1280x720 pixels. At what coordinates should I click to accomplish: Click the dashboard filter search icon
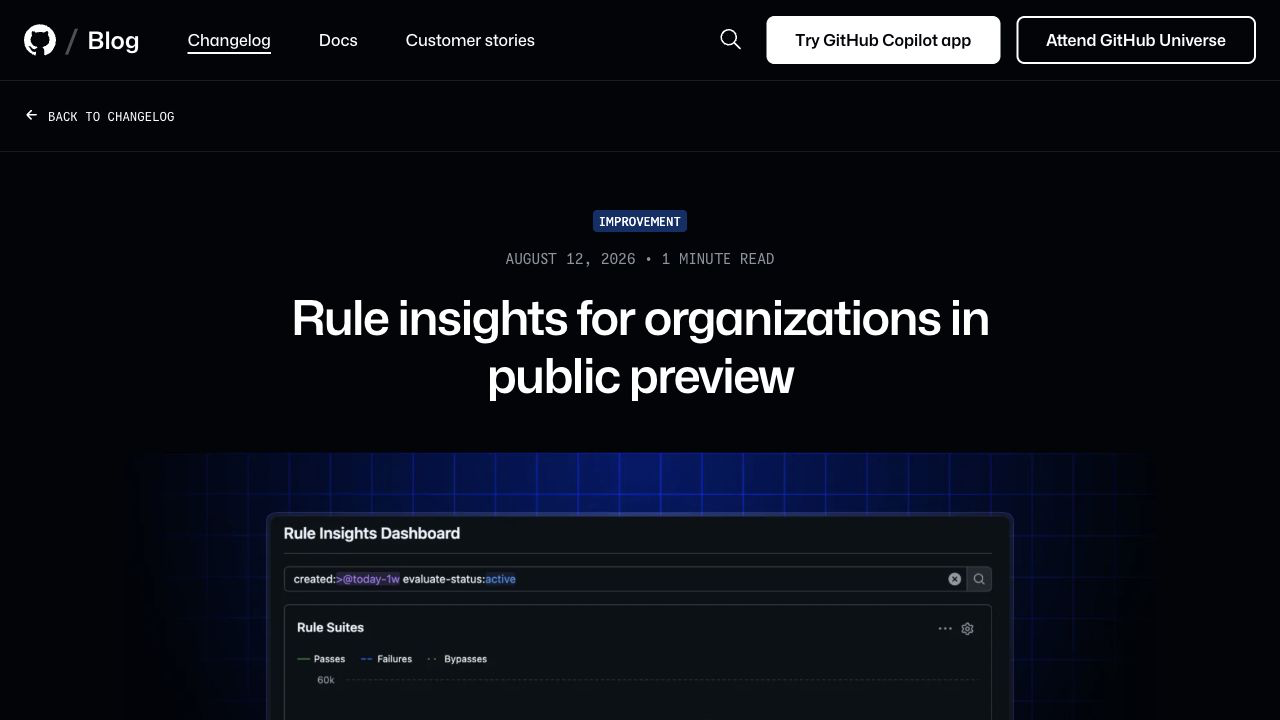979,579
